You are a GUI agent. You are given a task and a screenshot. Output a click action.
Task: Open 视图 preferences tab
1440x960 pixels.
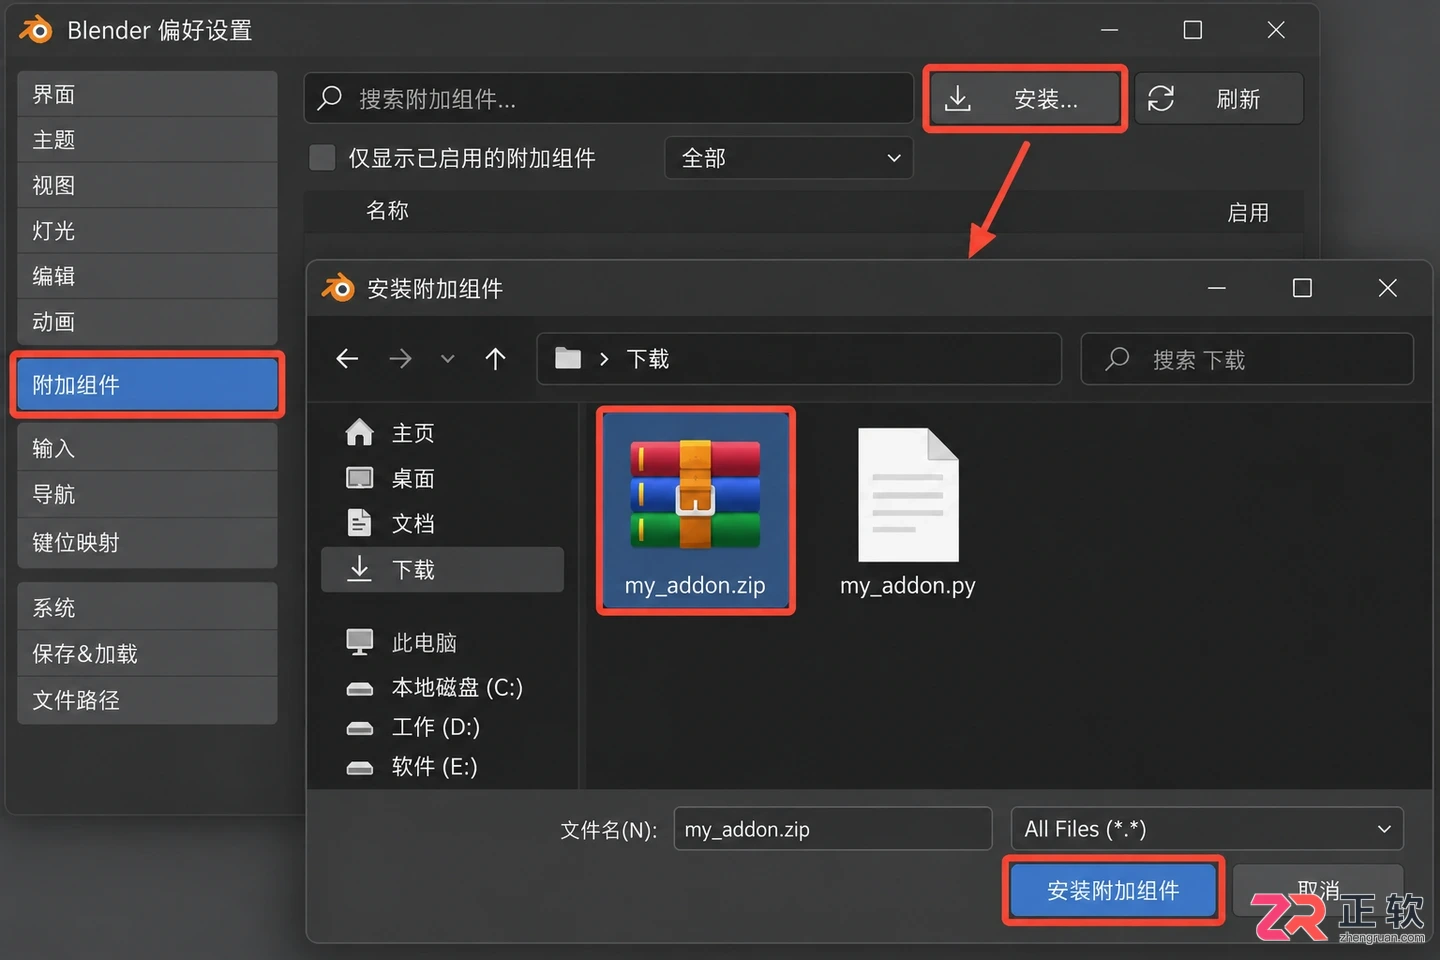pos(147,185)
